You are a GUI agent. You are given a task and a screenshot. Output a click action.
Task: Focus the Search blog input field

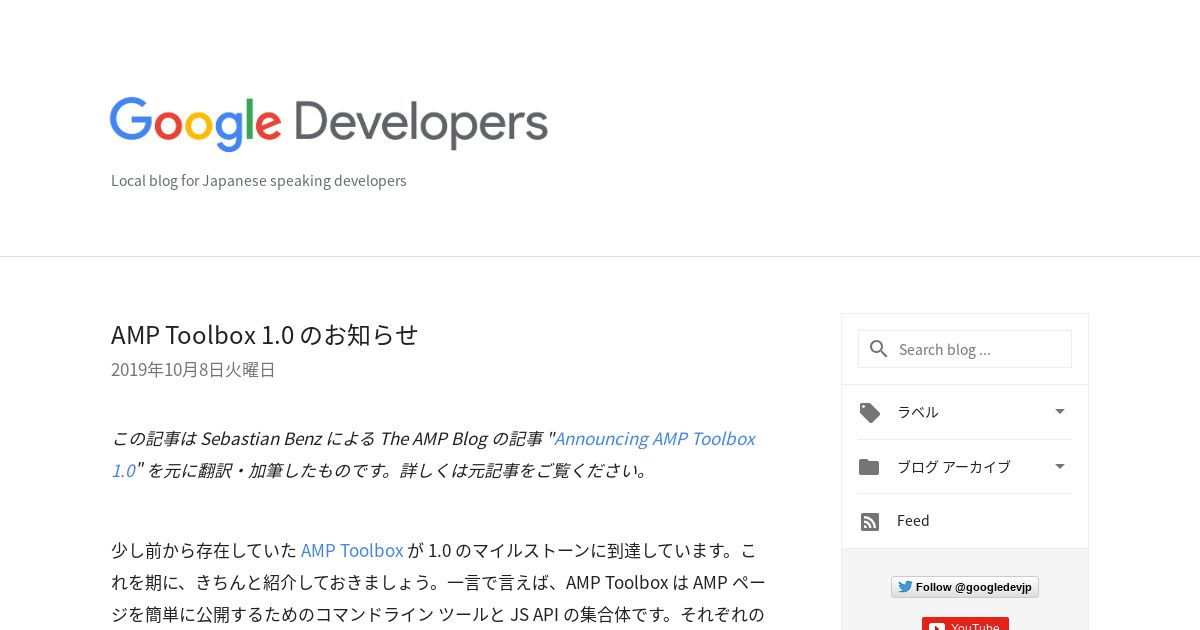(965, 349)
